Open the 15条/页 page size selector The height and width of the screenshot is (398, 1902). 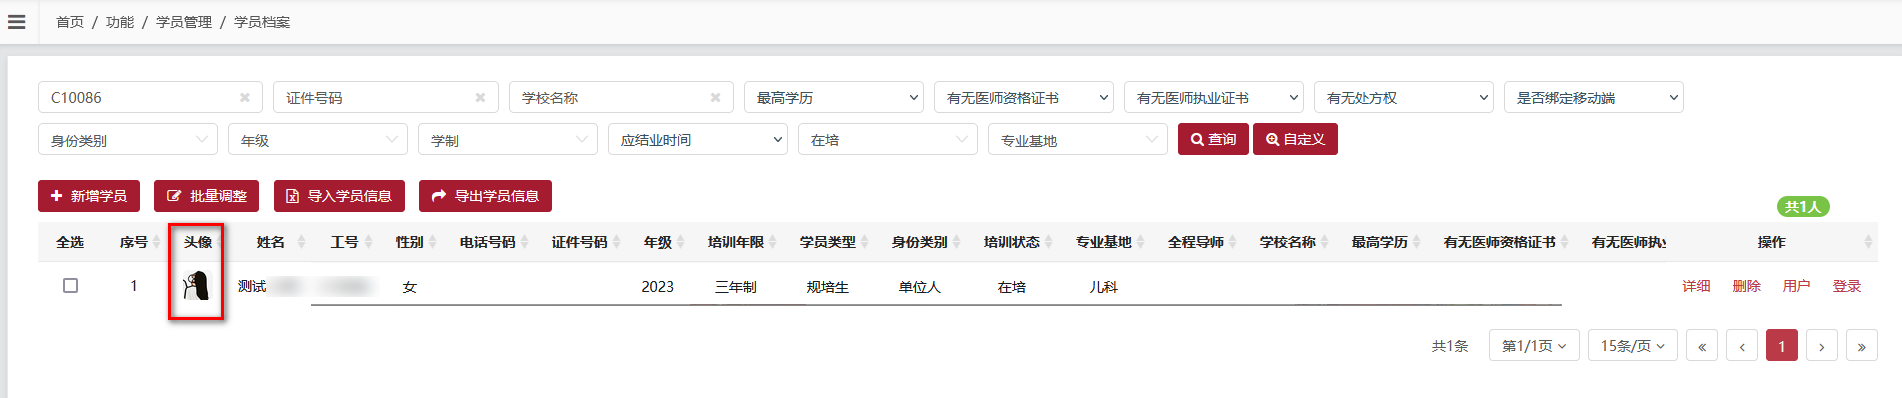[x=1633, y=346]
